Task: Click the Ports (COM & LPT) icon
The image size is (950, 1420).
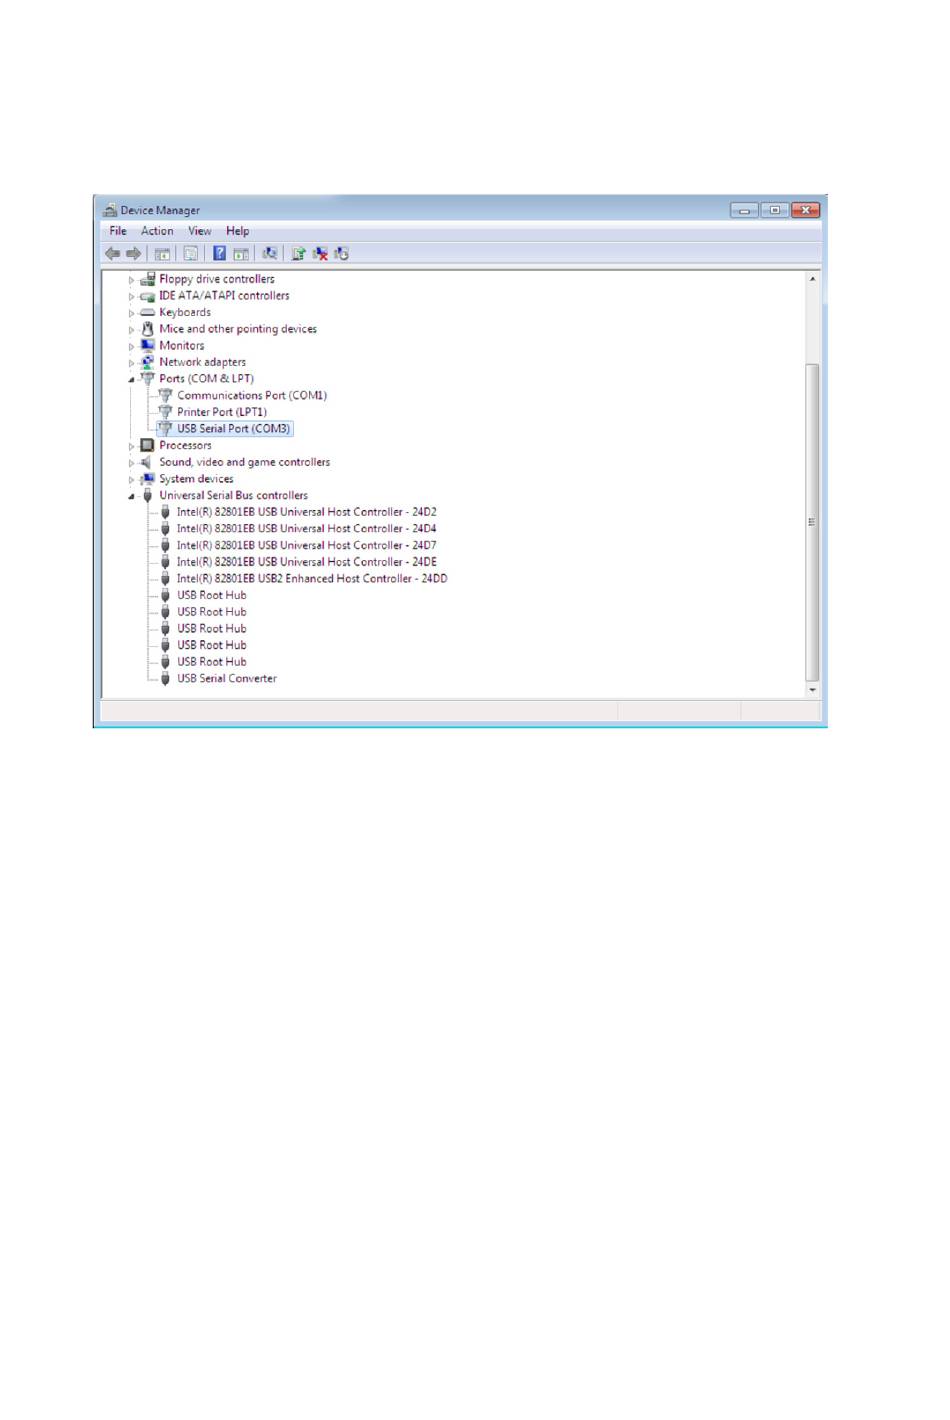Action: click(148, 379)
